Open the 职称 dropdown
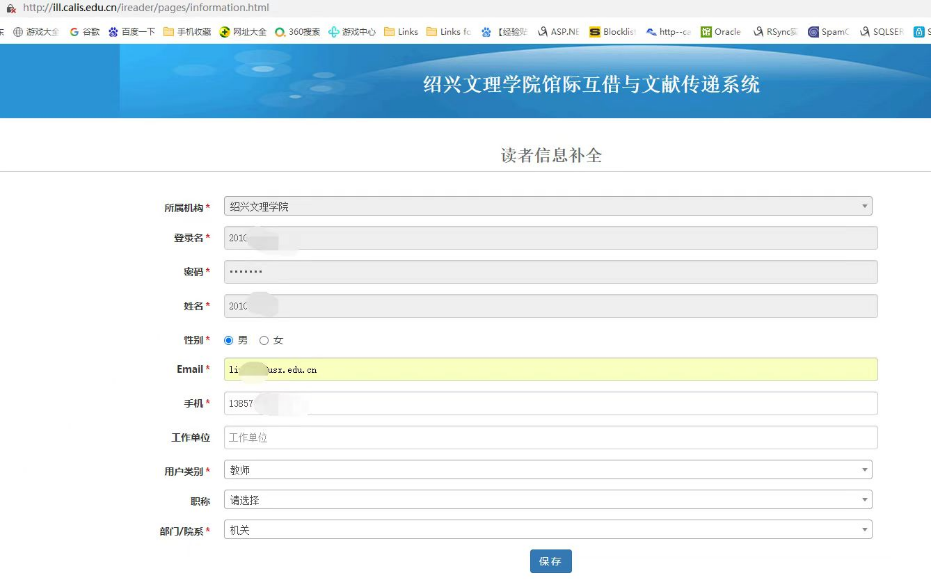This screenshot has height=587, width=931. click(x=548, y=500)
